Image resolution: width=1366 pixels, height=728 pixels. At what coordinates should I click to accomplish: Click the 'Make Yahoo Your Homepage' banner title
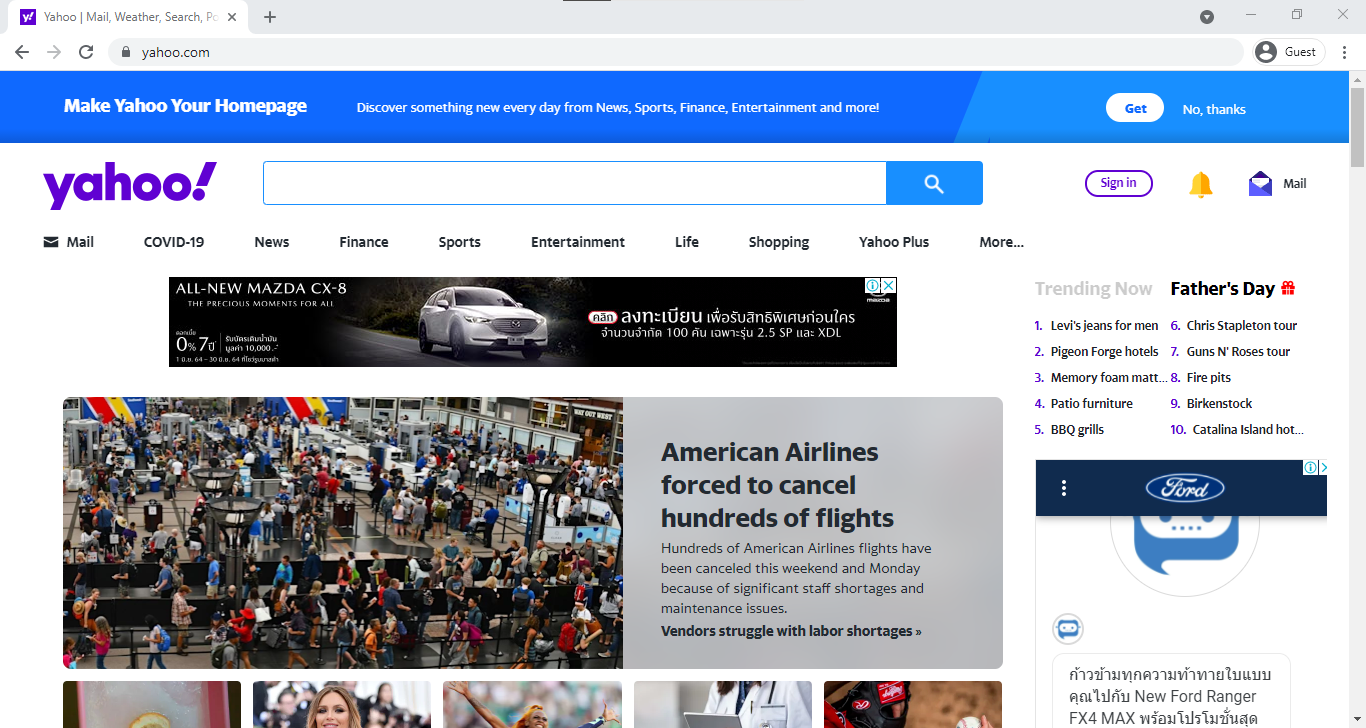185,106
